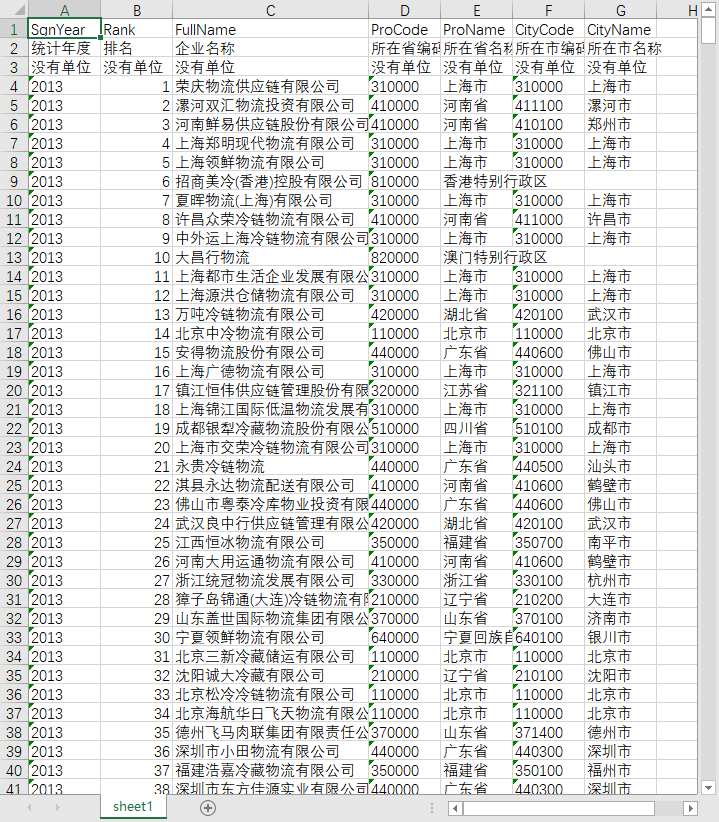
Task: Select column G header
Action: (x=620, y=10)
